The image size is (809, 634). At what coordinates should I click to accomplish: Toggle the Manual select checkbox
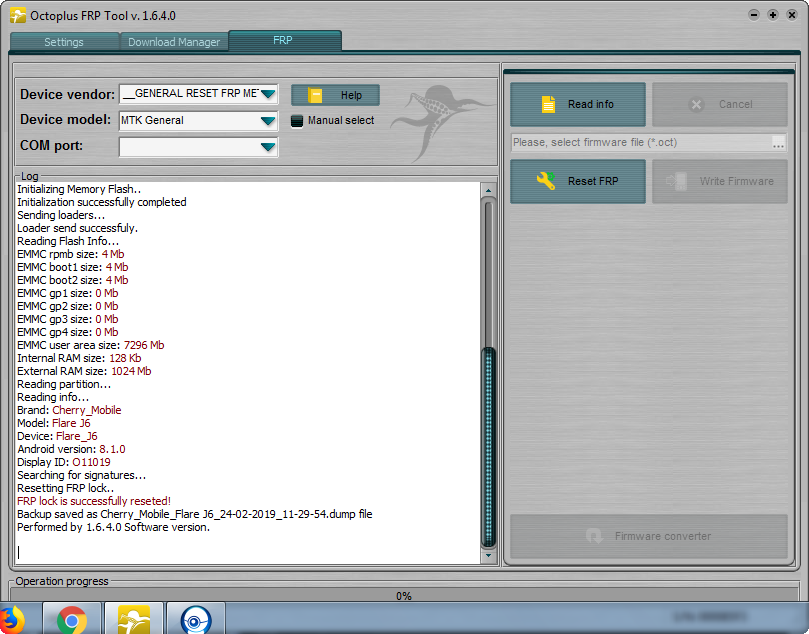[x=297, y=121]
